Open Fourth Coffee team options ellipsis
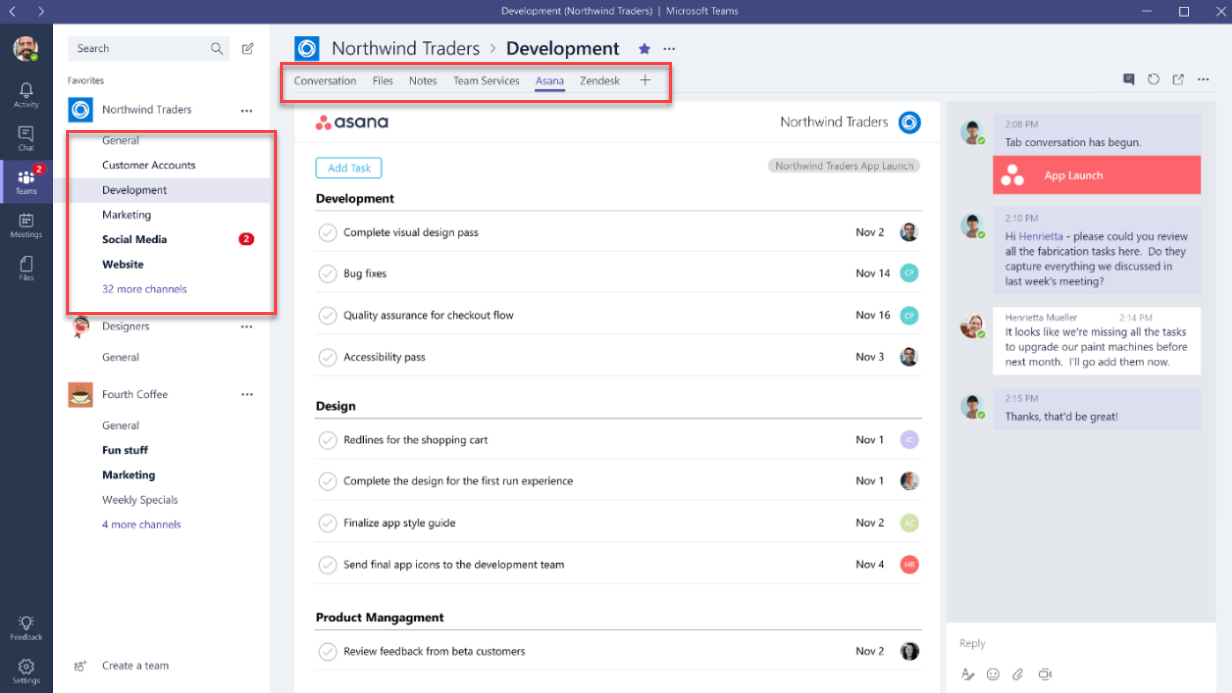 247,394
